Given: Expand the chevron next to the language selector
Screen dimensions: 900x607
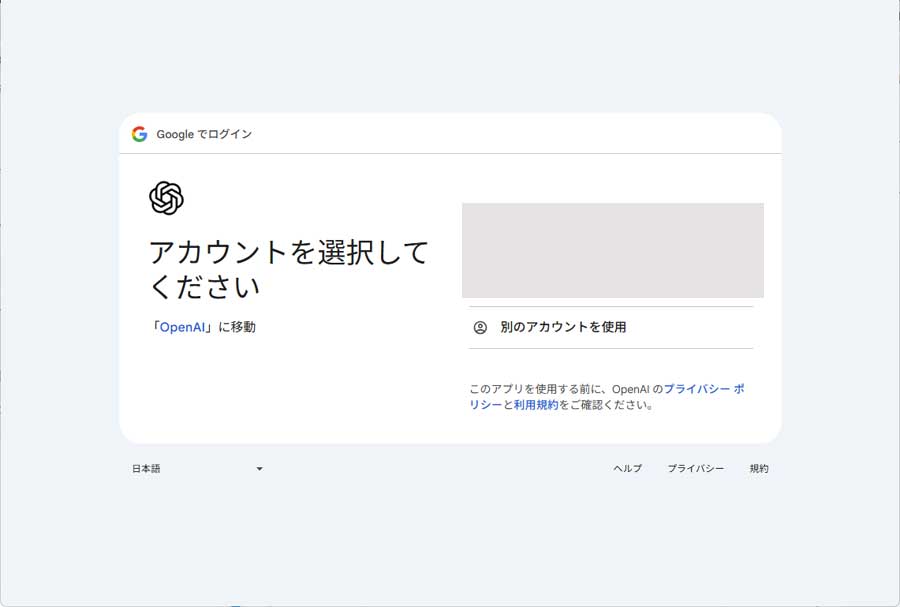Looking at the screenshot, I should 259,468.
